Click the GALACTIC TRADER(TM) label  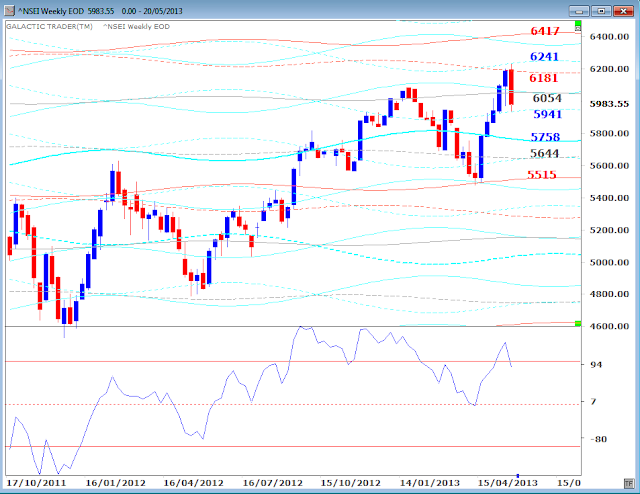49,27
